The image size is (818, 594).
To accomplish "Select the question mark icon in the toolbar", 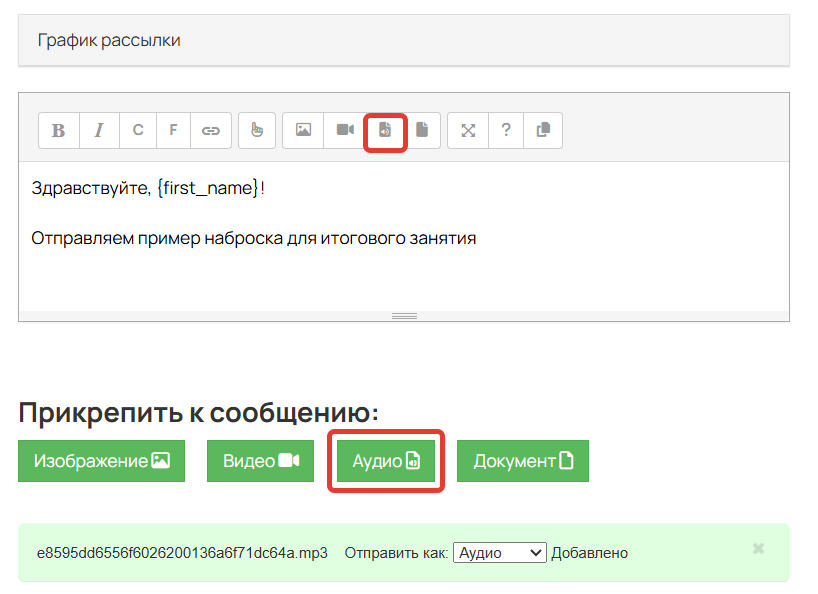I will pos(505,130).
